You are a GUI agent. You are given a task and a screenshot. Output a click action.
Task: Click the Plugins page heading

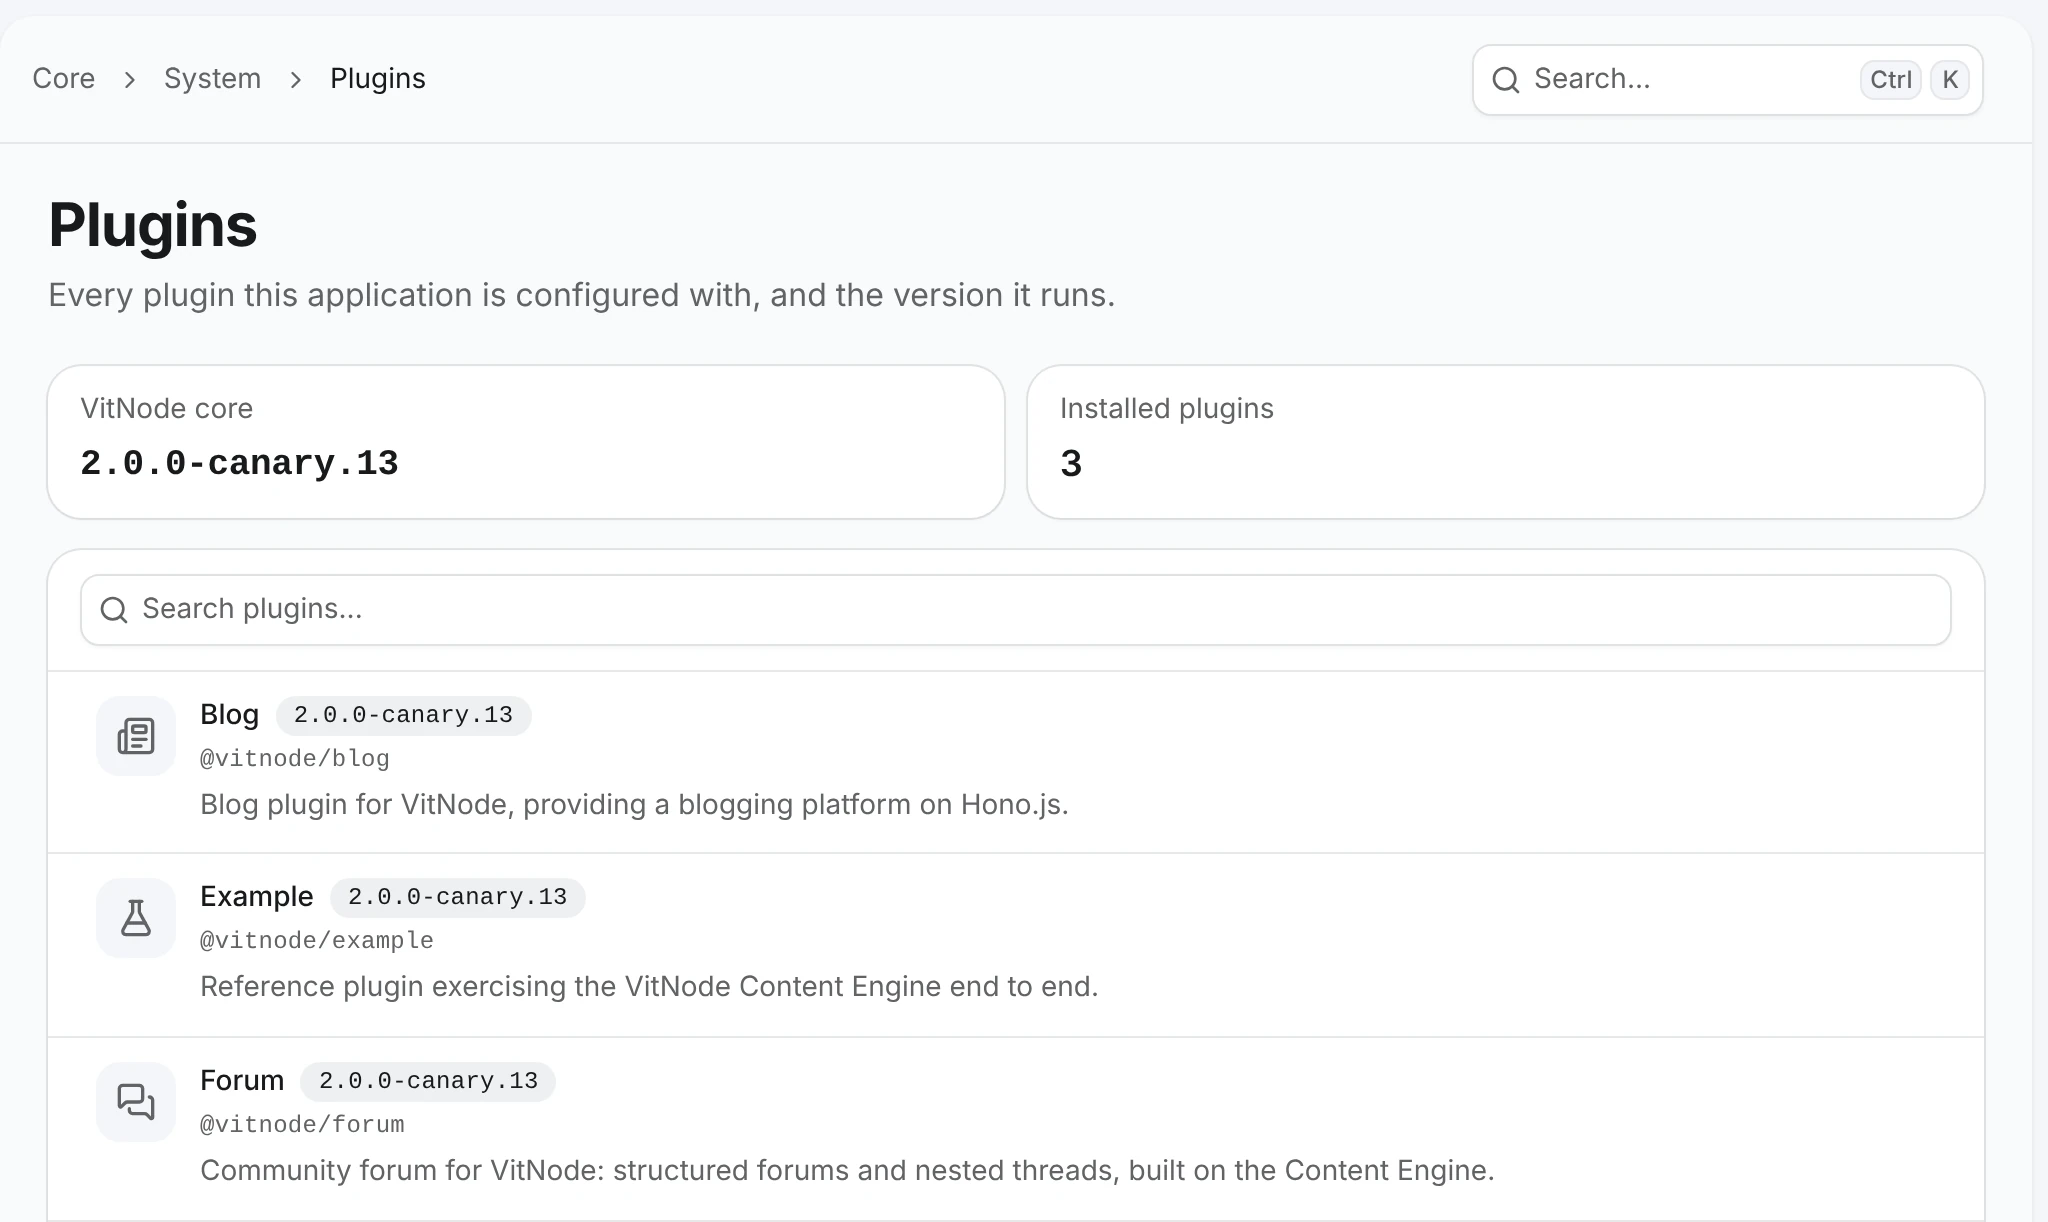click(x=153, y=225)
